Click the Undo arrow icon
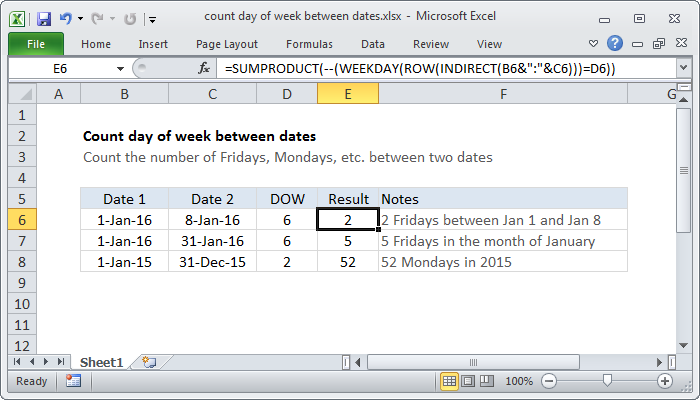 [x=67, y=19]
